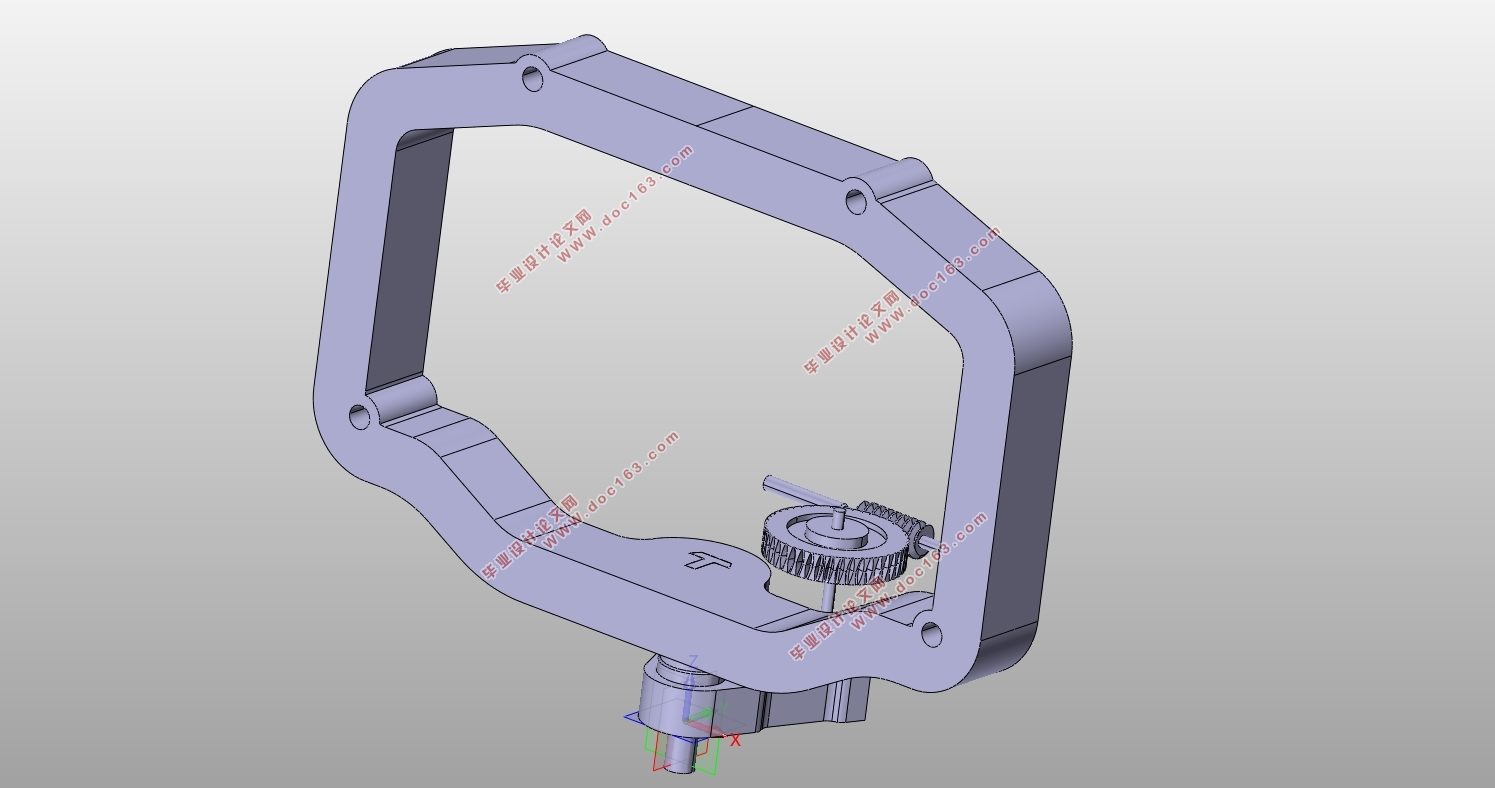Select the top-left mounting hole of frame
1495x788 pixels.
pos(534,76)
